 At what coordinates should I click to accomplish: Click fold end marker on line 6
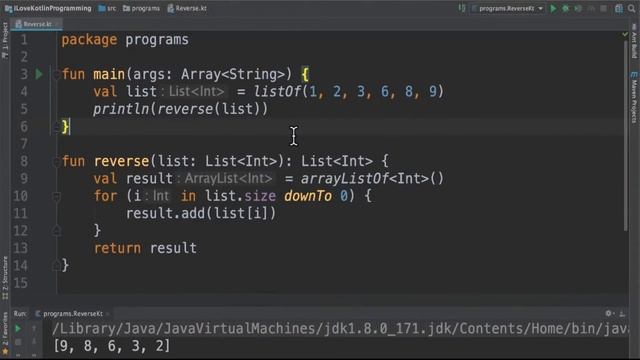point(56,127)
